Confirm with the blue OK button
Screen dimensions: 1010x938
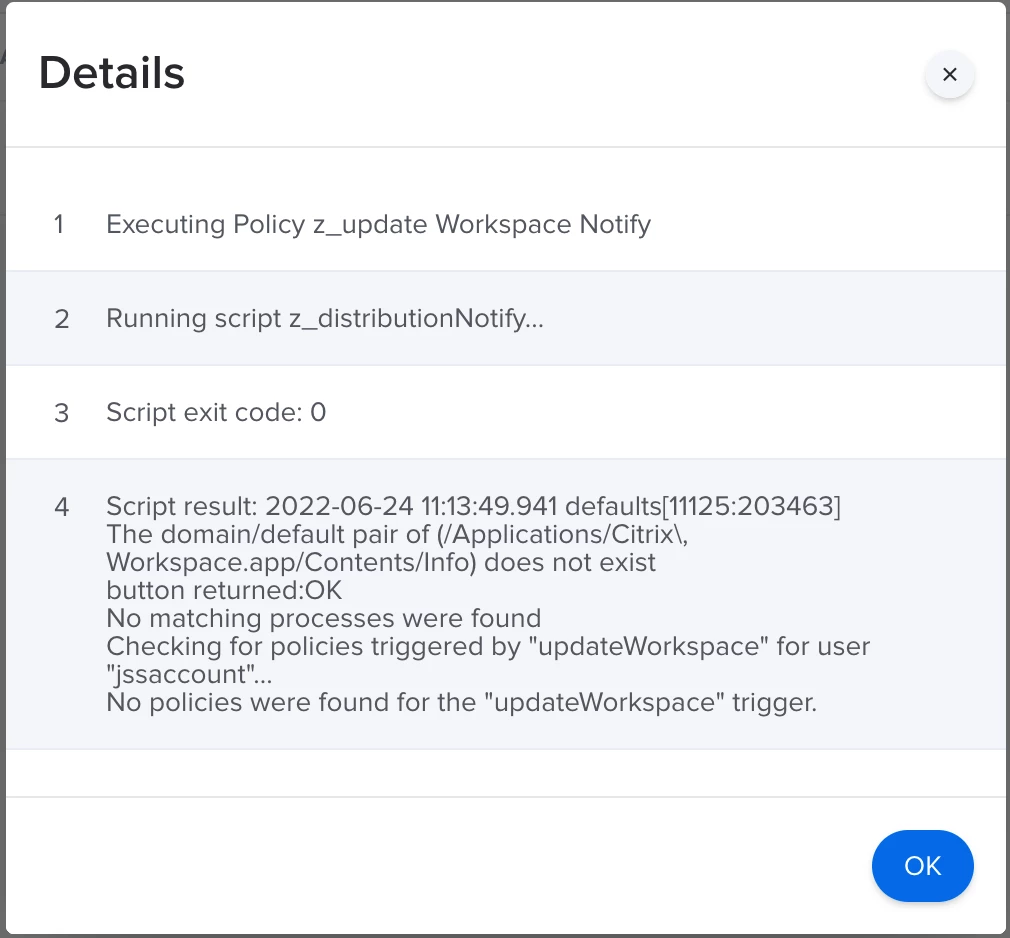pos(922,866)
